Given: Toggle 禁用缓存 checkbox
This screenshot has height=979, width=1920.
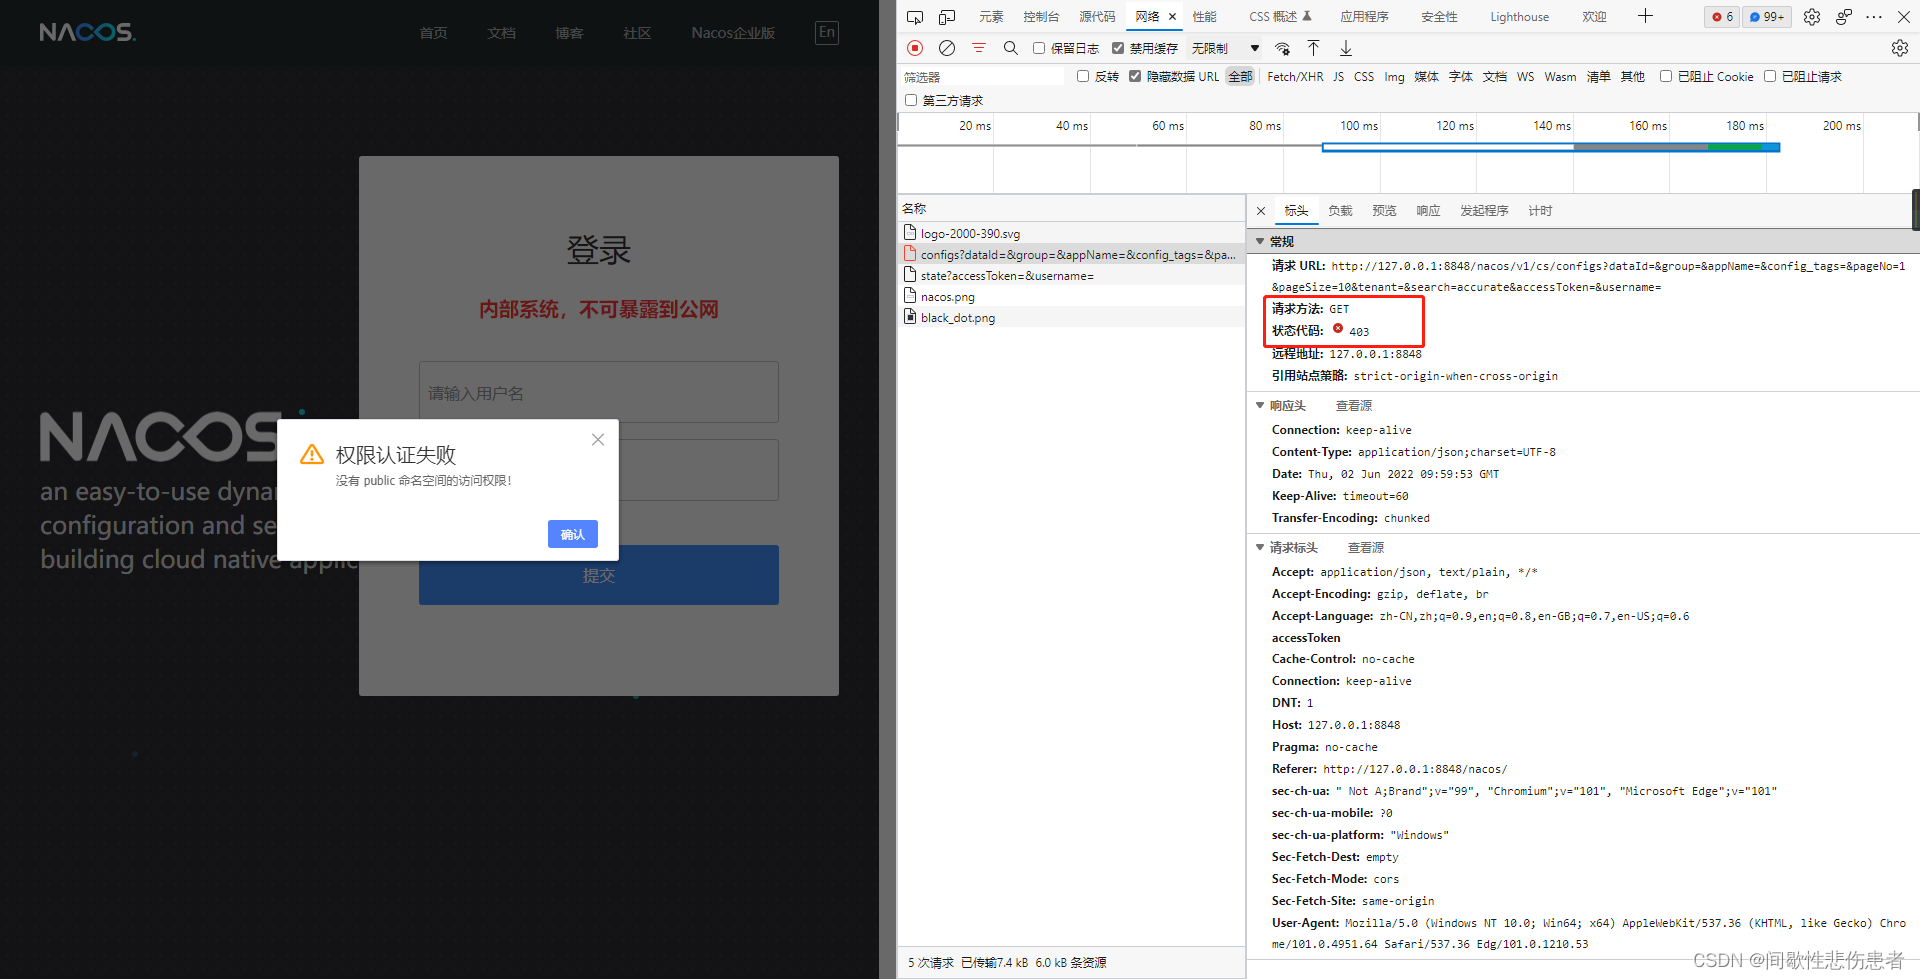Looking at the screenshot, I should pos(1118,48).
